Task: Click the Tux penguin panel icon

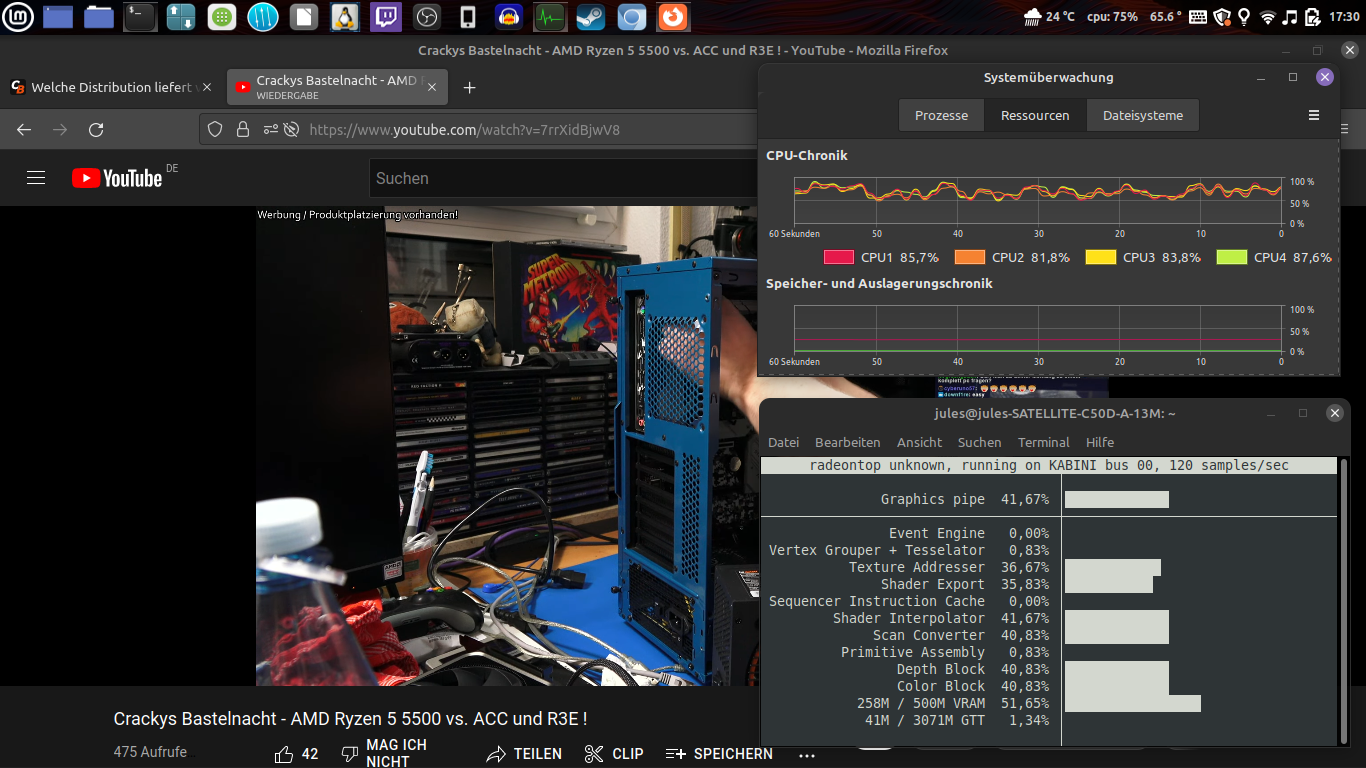Action: click(345, 16)
